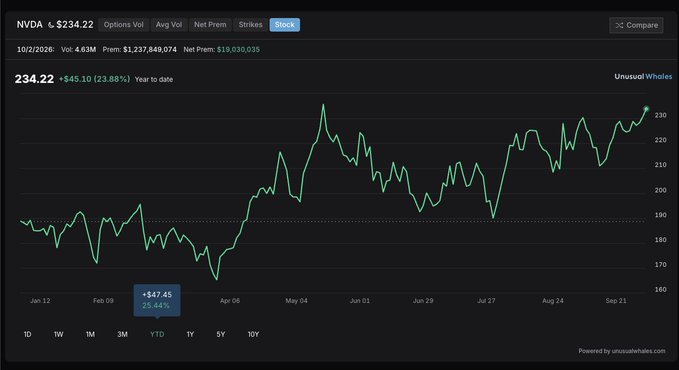Click the 190 y-axis label
The width and height of the screenshot is (679, 370).
[660, 215]
